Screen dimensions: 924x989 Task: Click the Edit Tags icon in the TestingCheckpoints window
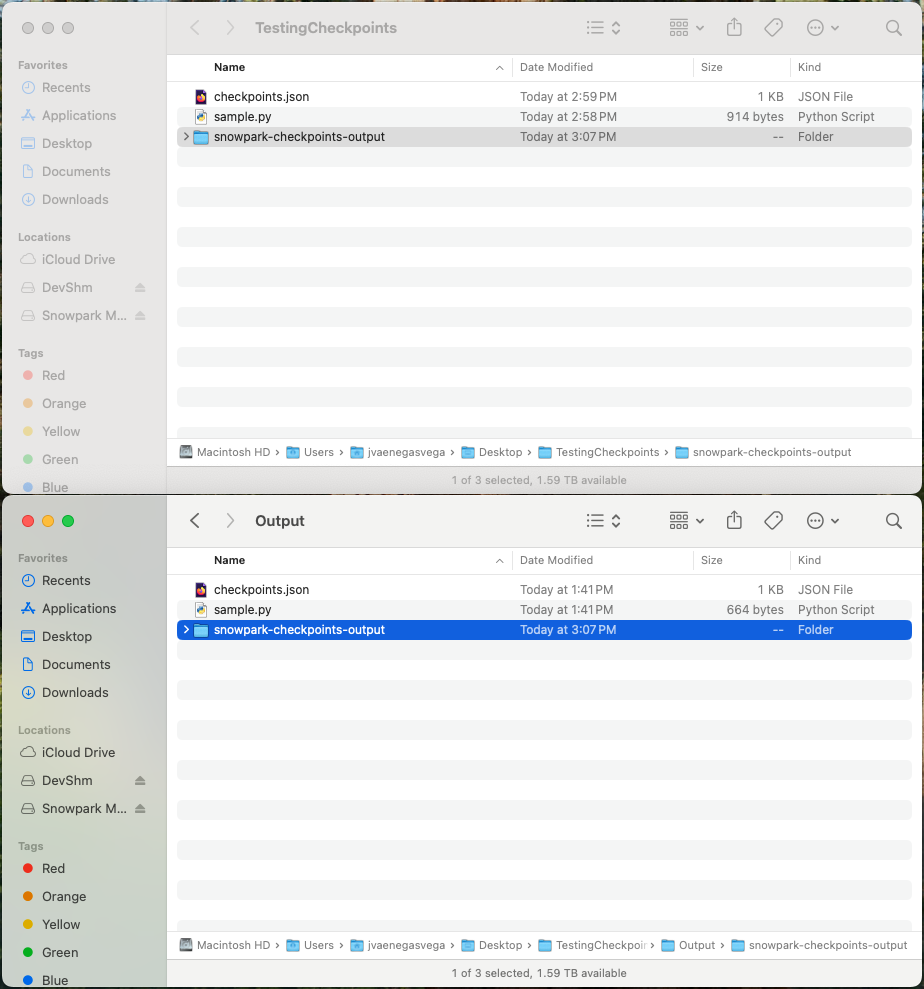[773, 28]
